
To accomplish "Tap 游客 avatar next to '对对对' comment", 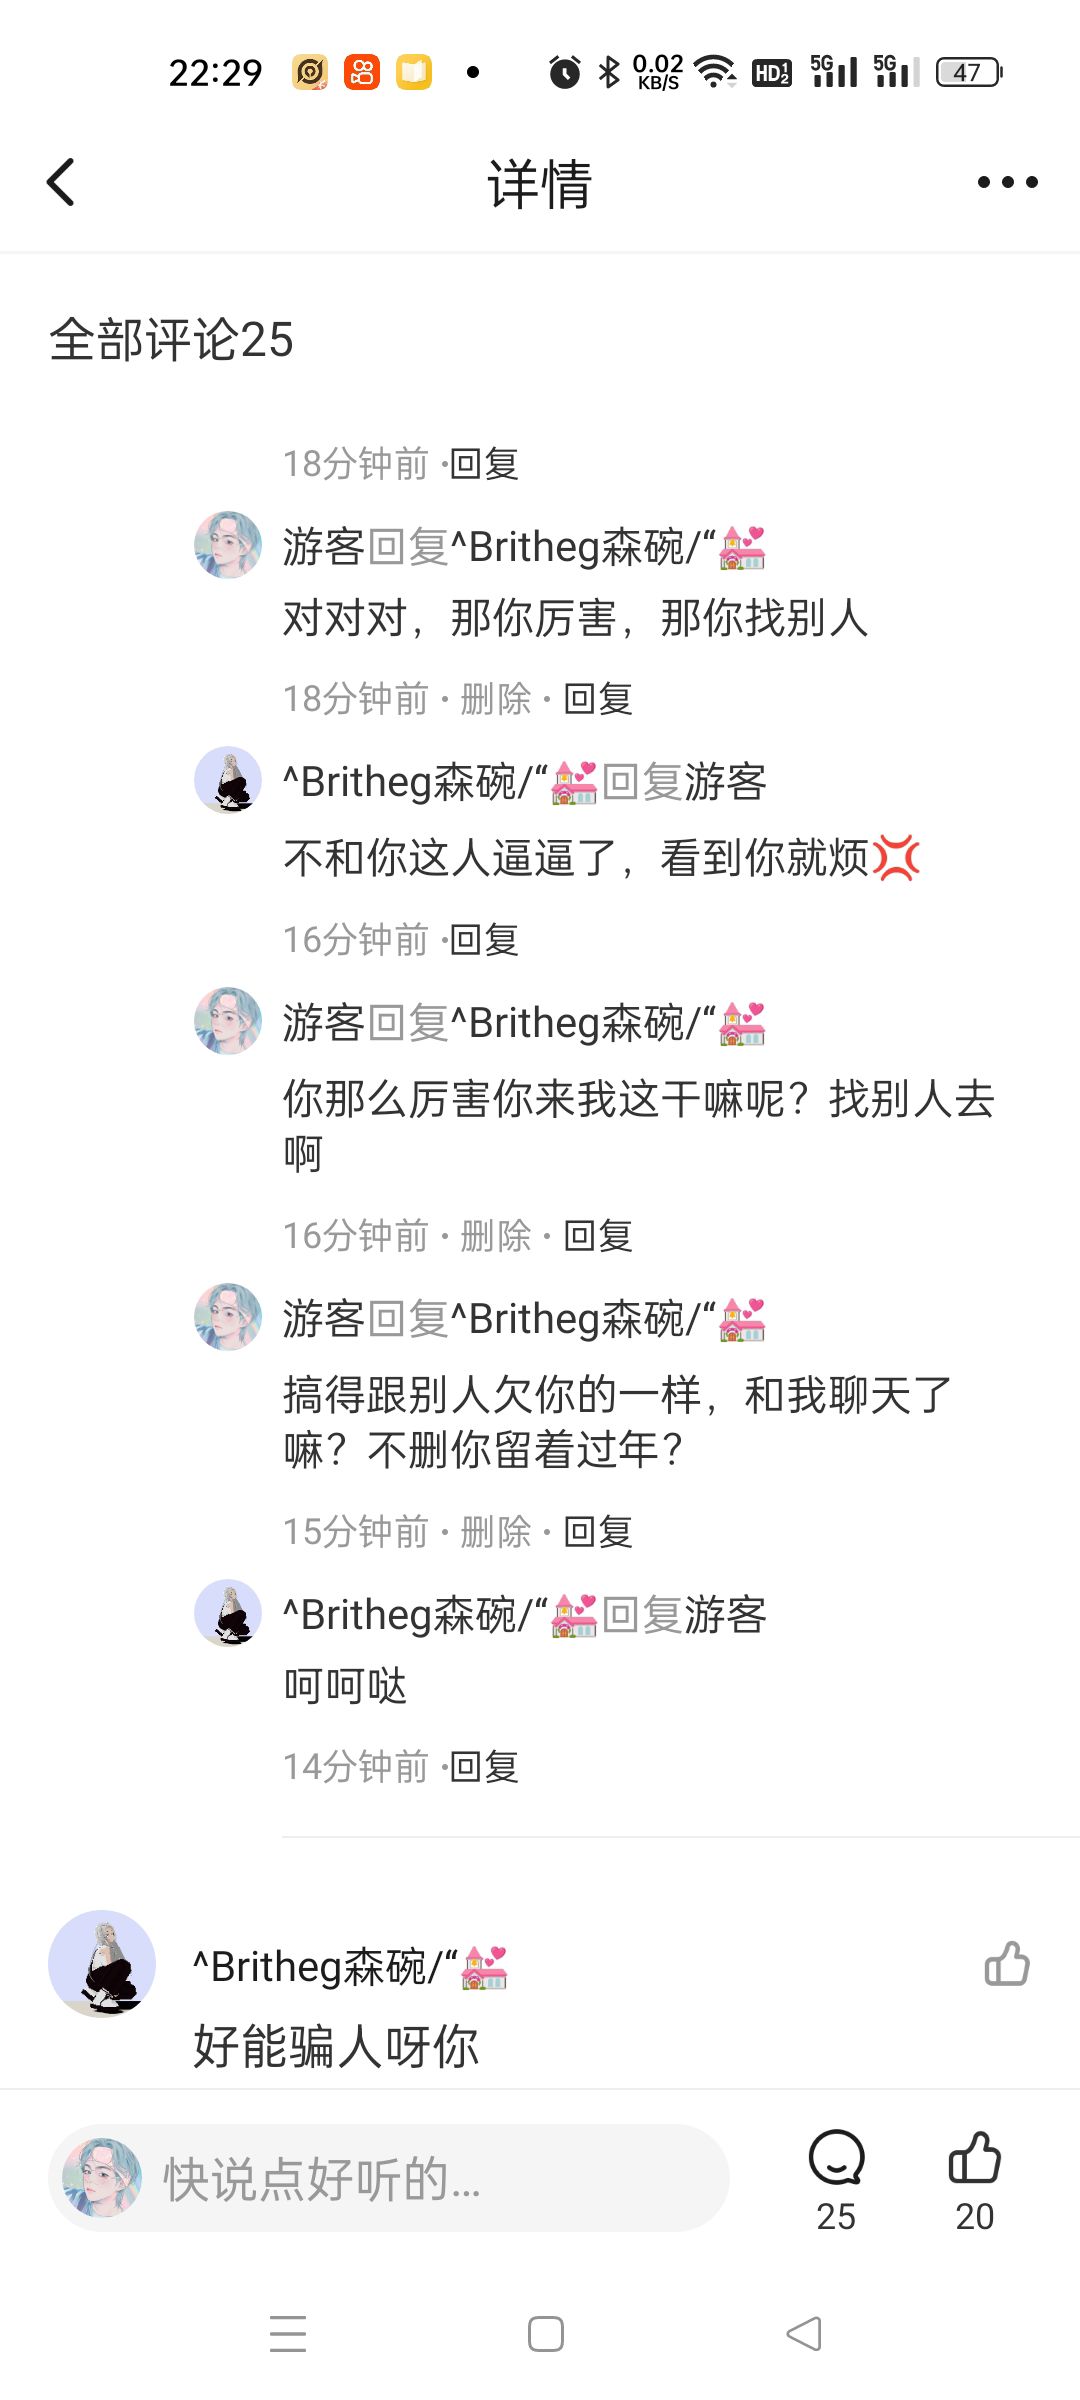I will [x=228, y=546].
